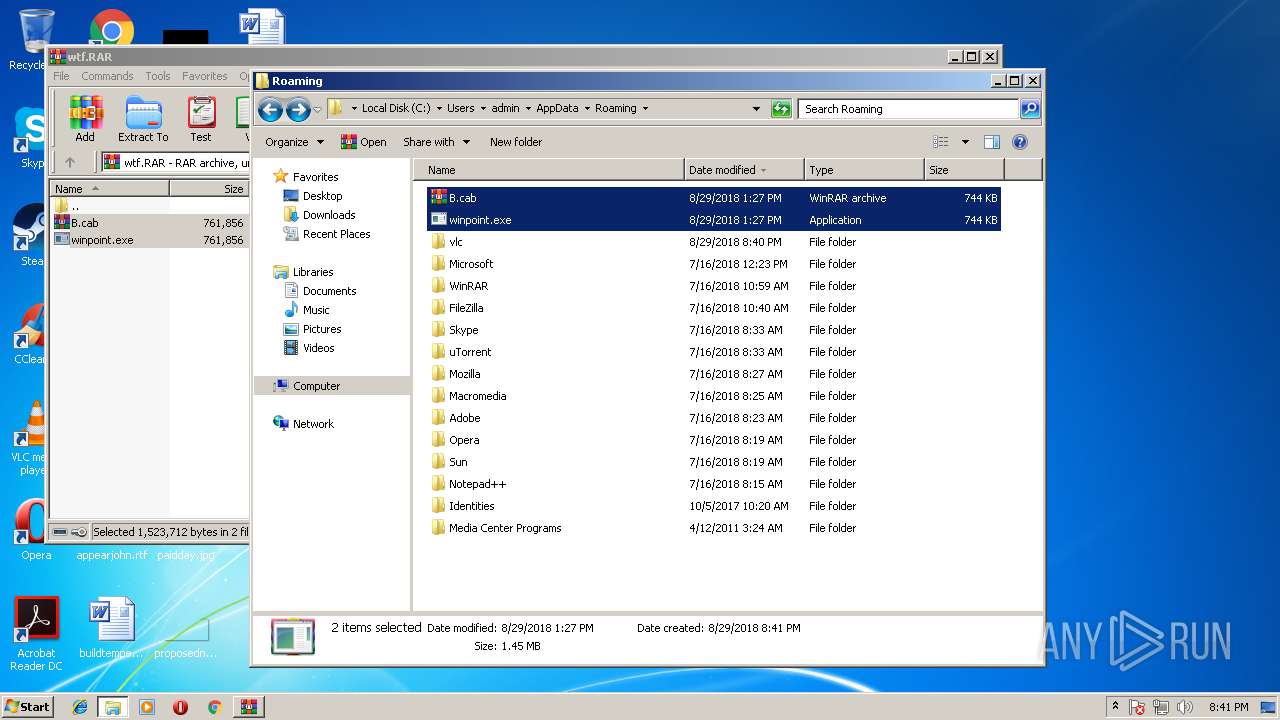This screenshot has width=1280, height=720.
Task: Select Network in navigation pane
Action: [313, 424]
